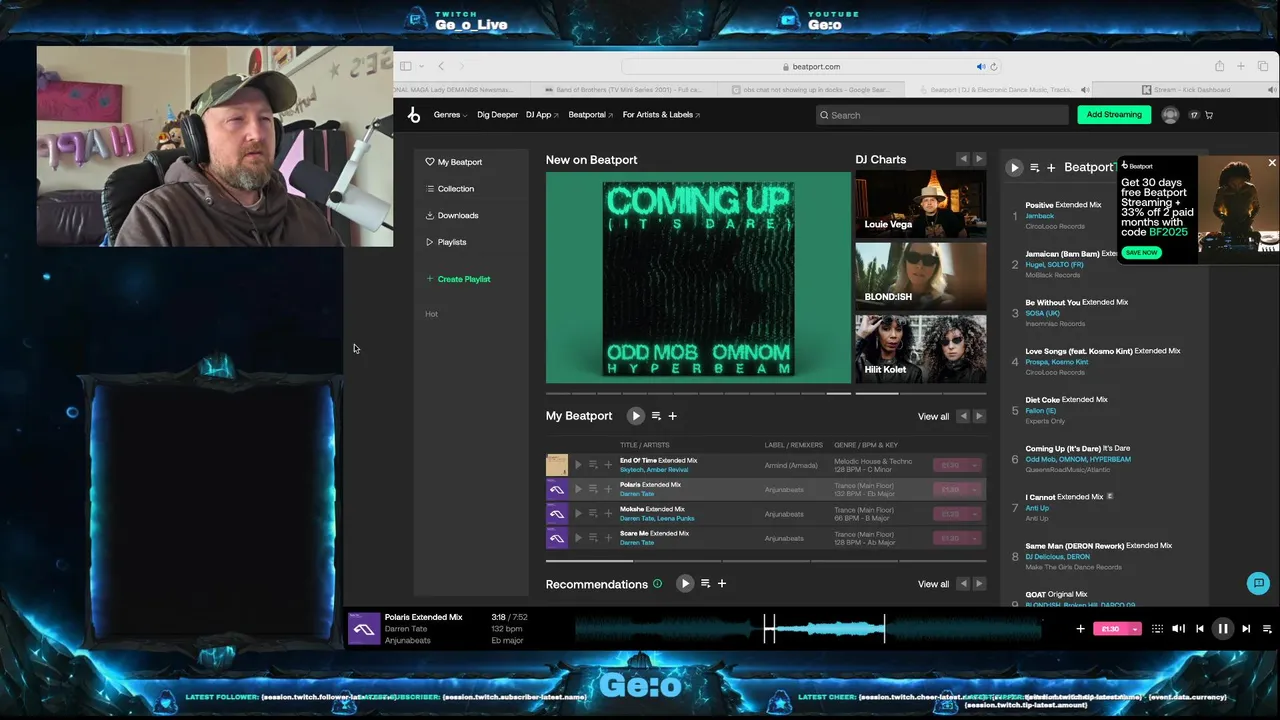Open the BLOND:ISH DJ chart

click(x=920, y=275)
